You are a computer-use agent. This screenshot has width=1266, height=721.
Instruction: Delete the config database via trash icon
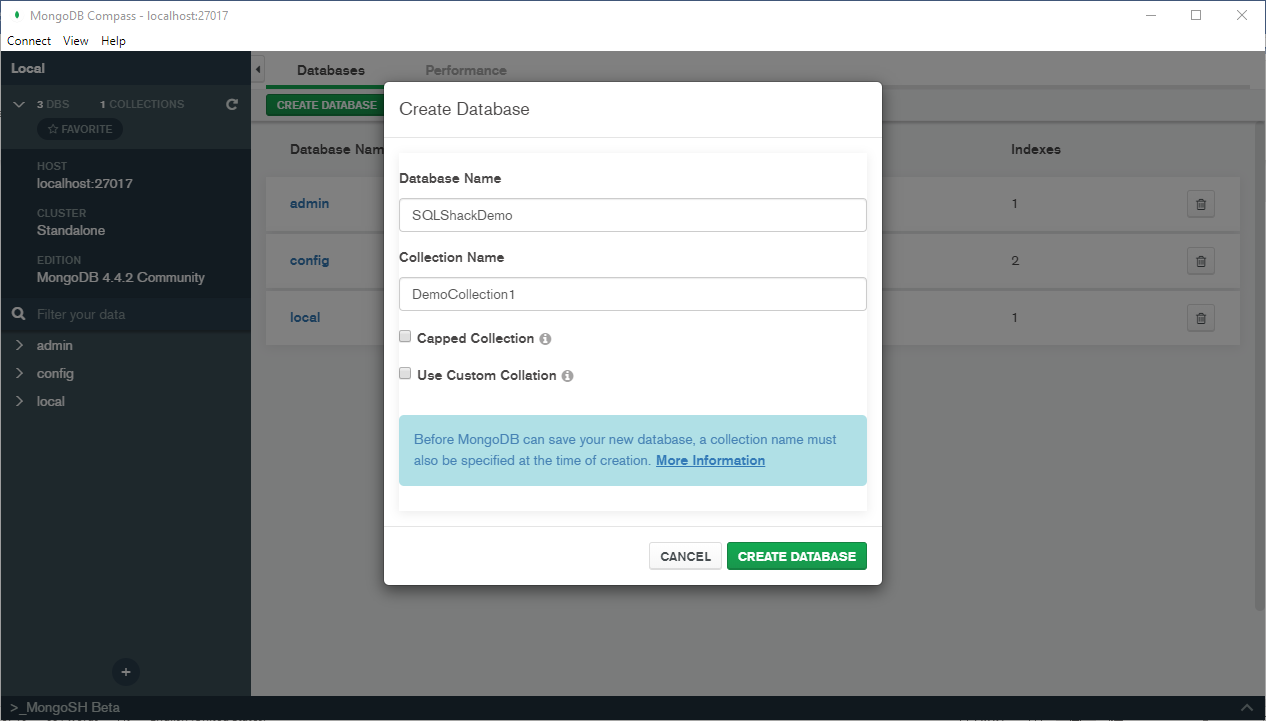point(1201,261)
